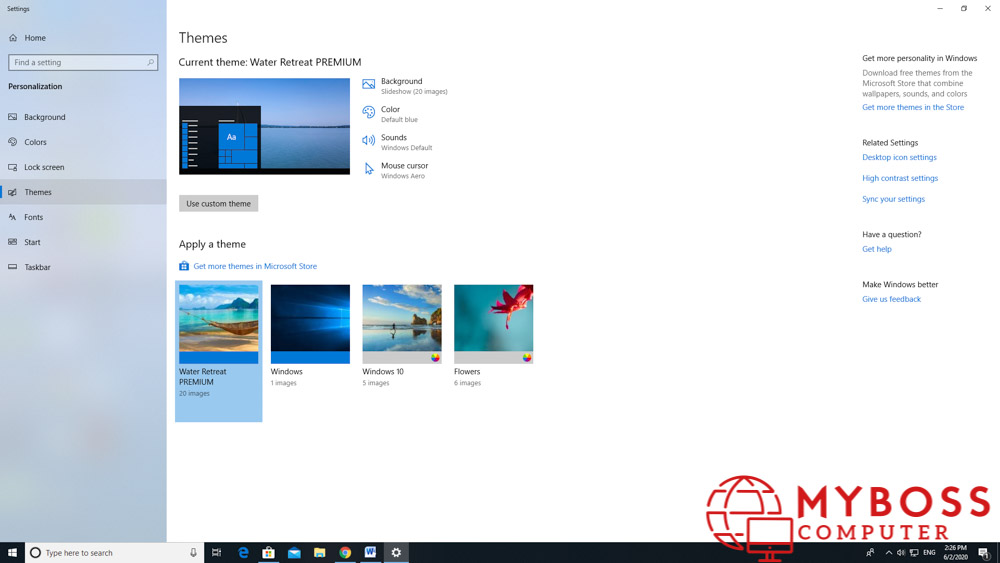
Task: Open the Sounds speaker setting icon
Action: pos(369,140)
